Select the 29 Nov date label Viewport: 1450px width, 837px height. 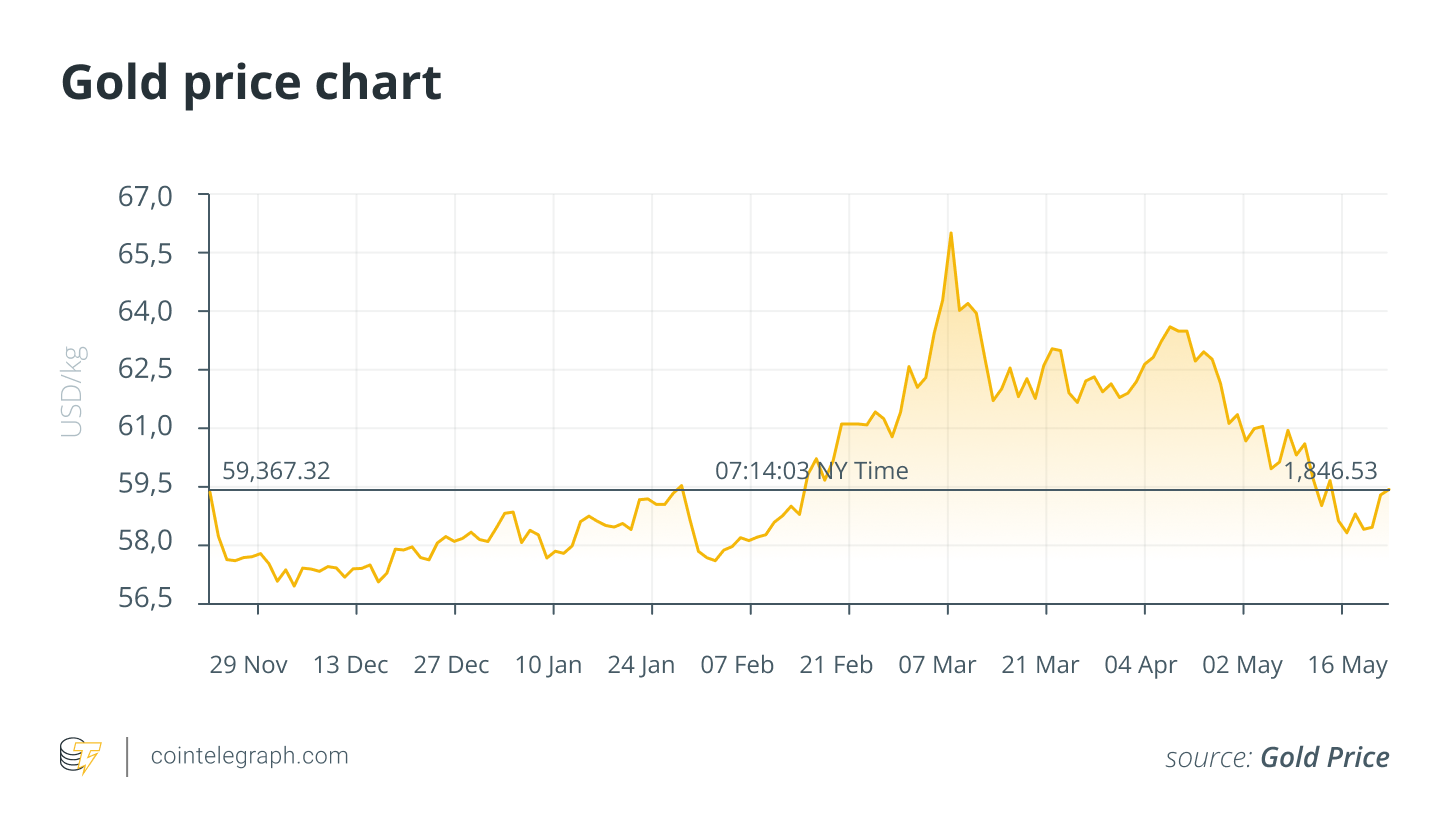pyautogui.click(x=248, y=665)
